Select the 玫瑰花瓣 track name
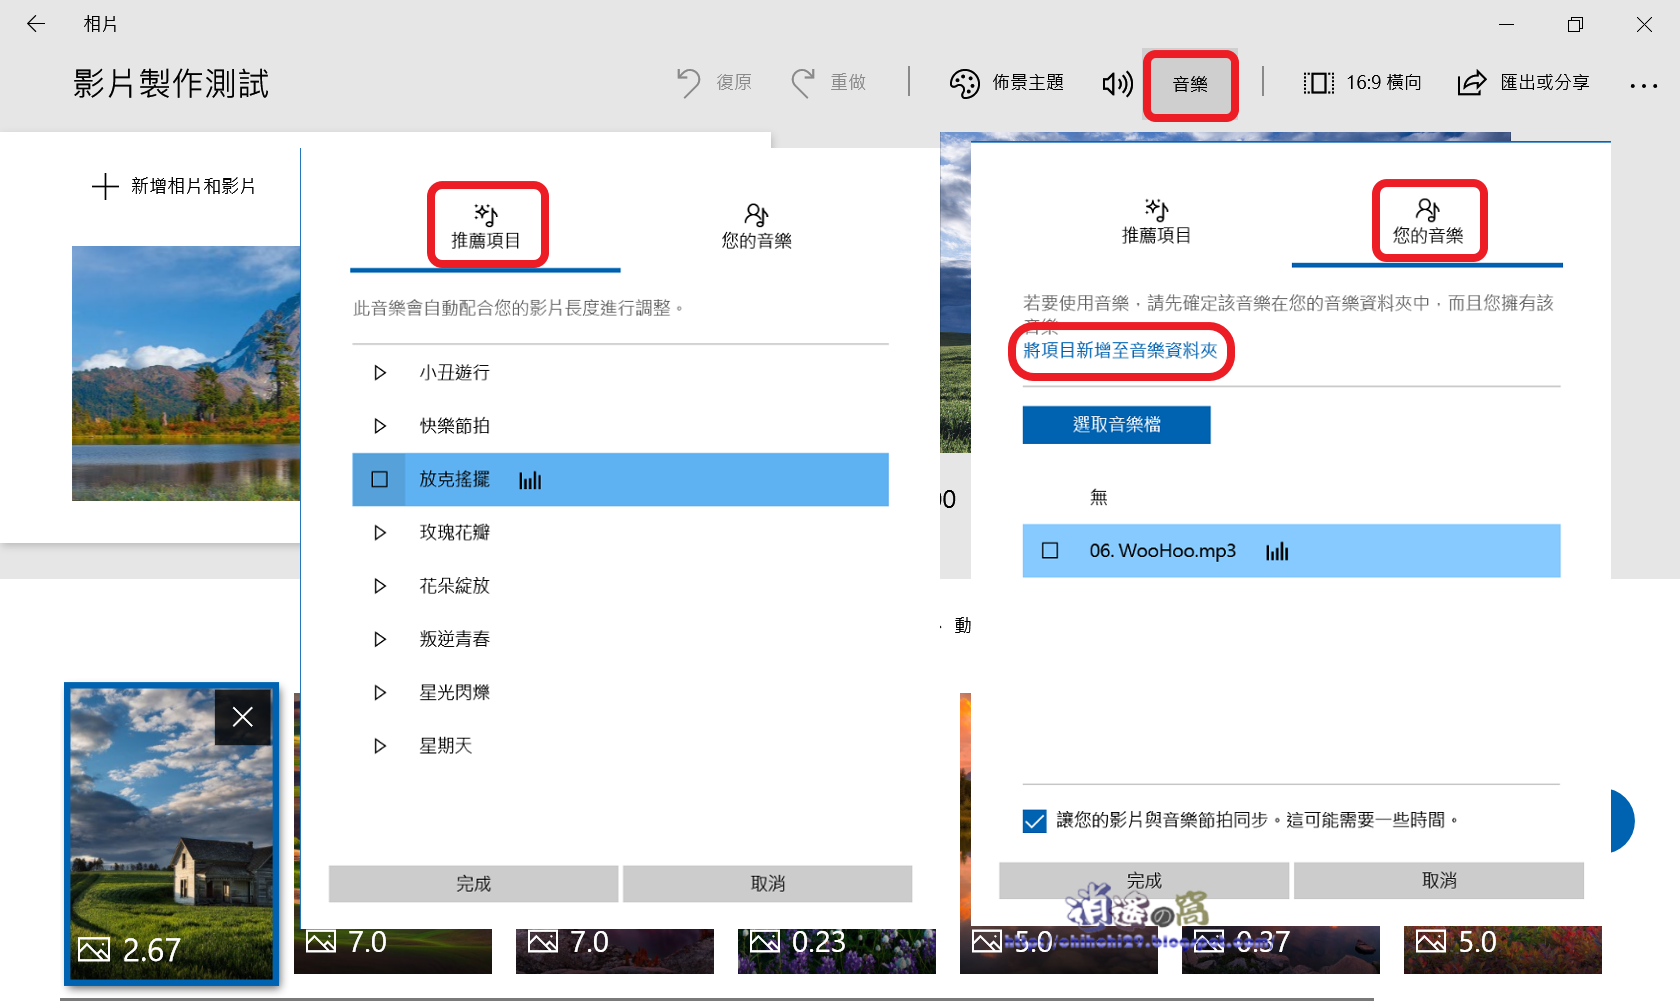 coord(454,533)
